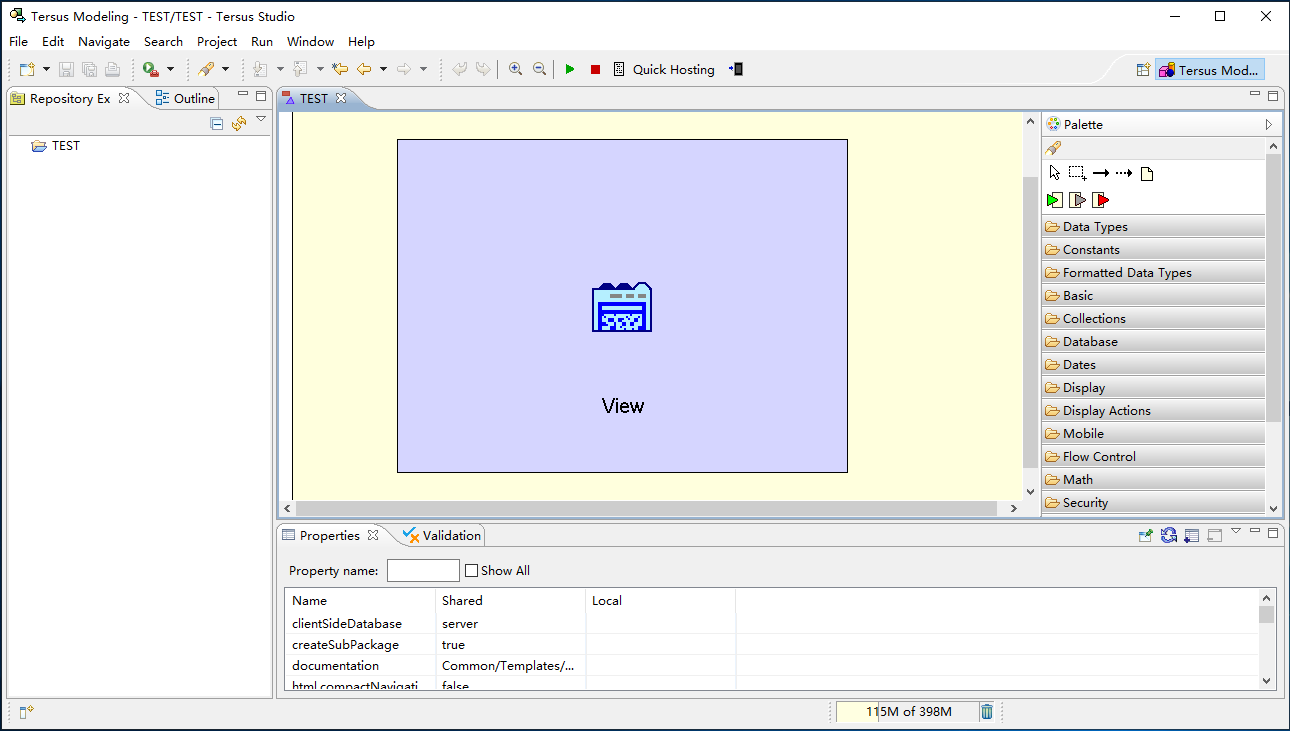
Task: Click the yellow Back navigation arrow
Action: point(364,69)
